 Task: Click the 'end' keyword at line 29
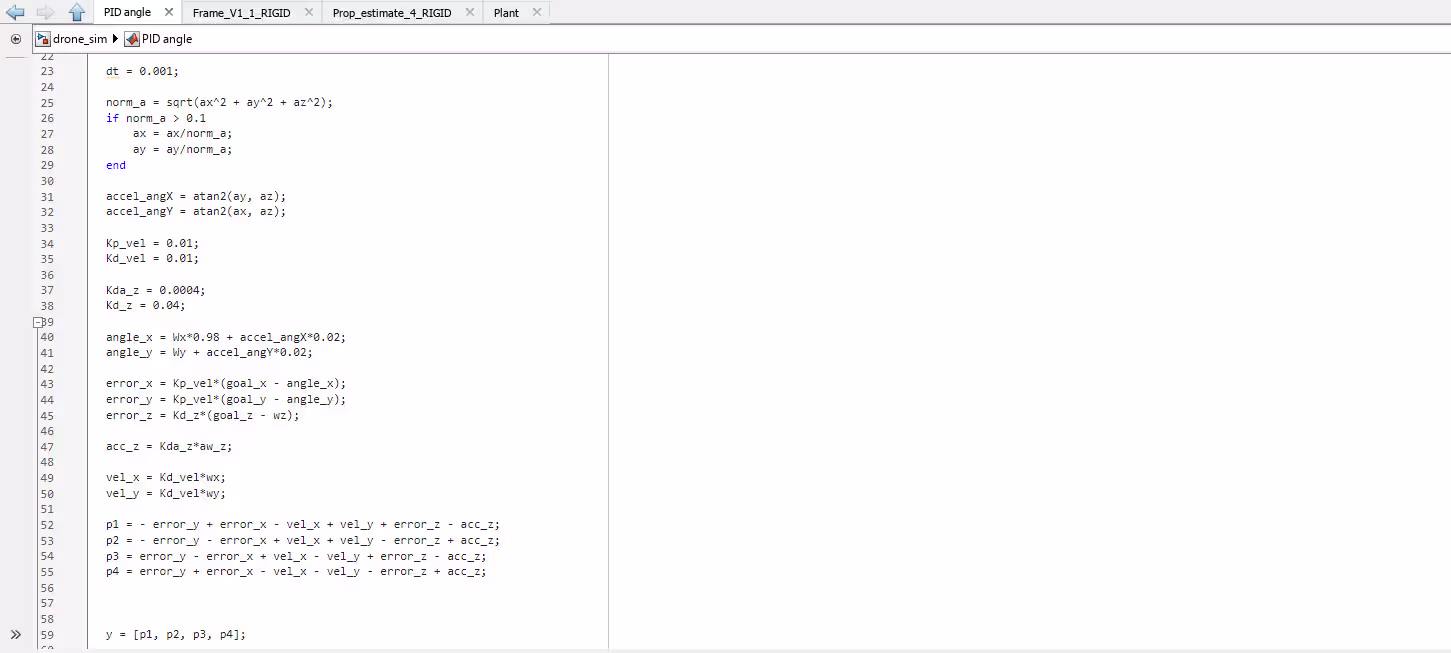pos(116,165)
